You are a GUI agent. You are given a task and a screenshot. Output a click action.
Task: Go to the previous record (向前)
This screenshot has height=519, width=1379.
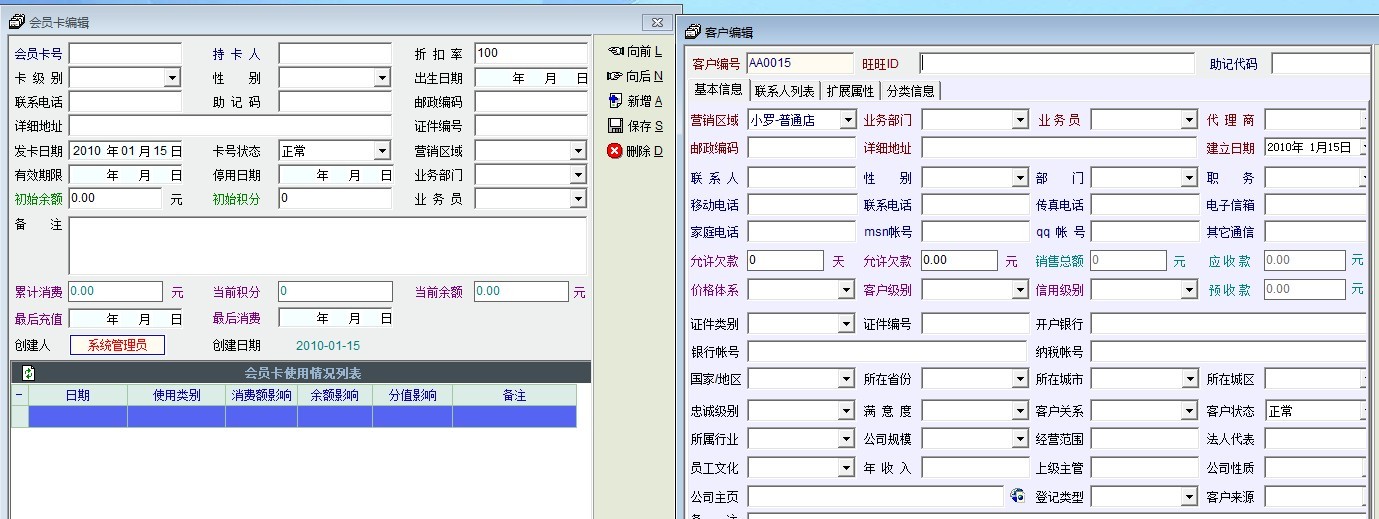635,51
